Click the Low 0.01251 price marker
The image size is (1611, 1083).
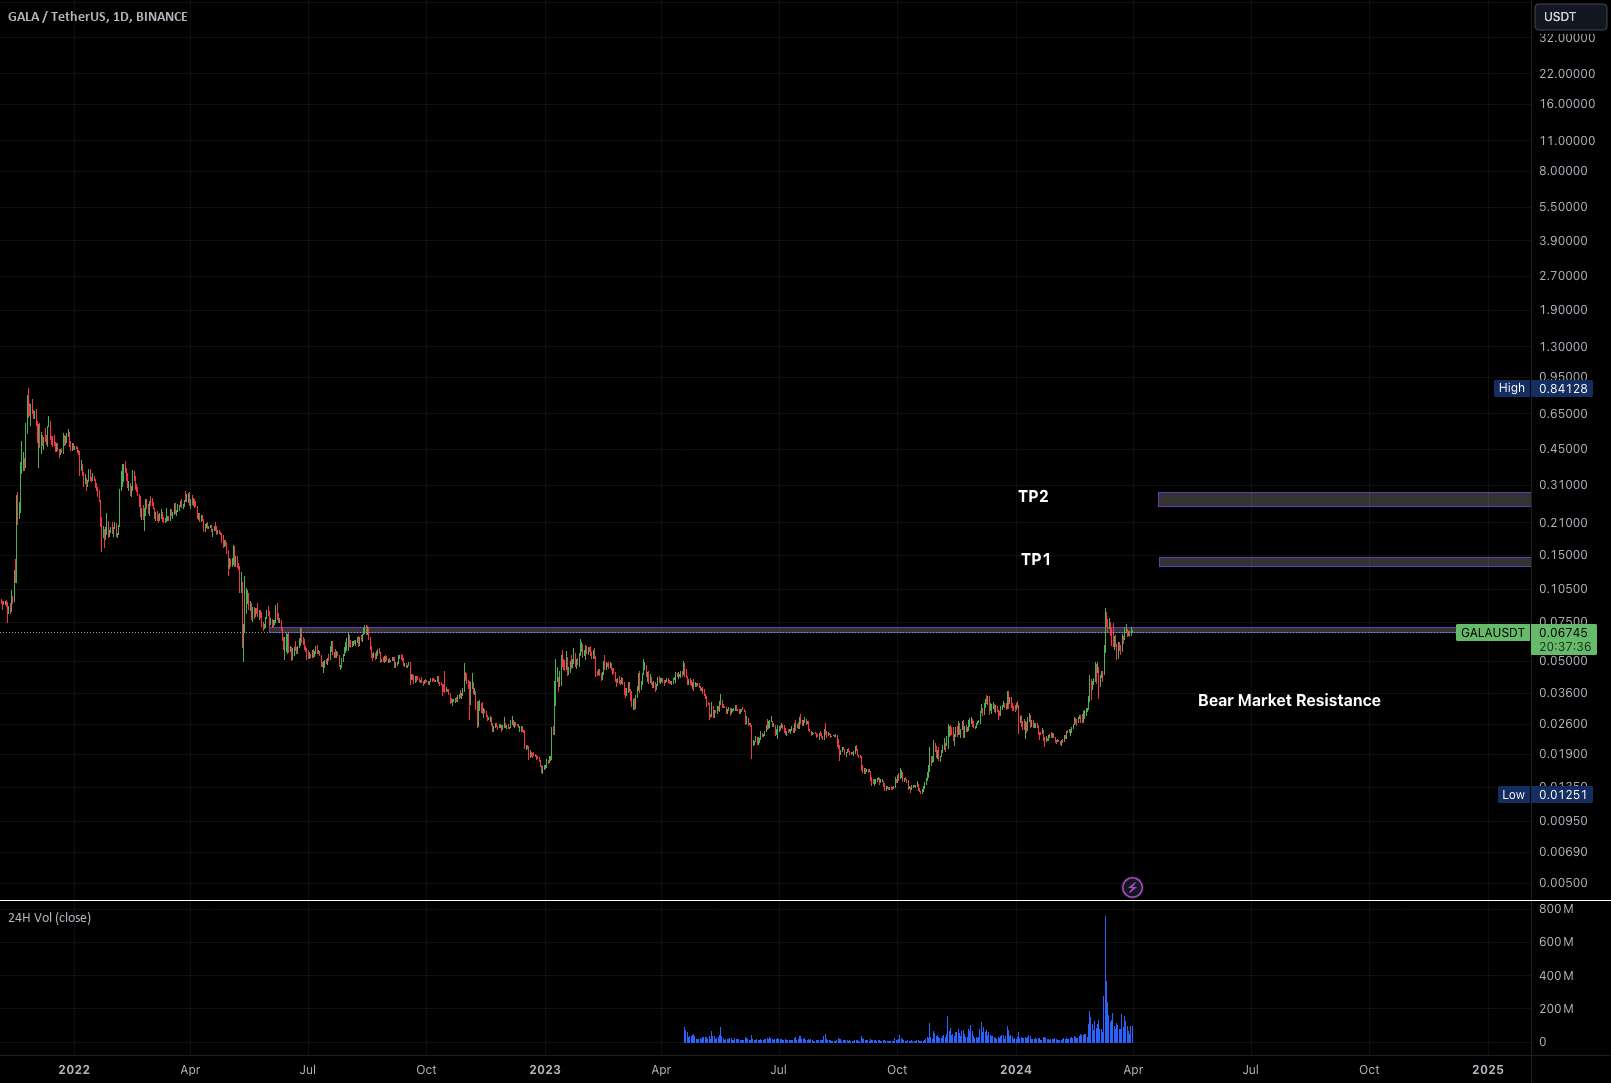point(1544,795)
